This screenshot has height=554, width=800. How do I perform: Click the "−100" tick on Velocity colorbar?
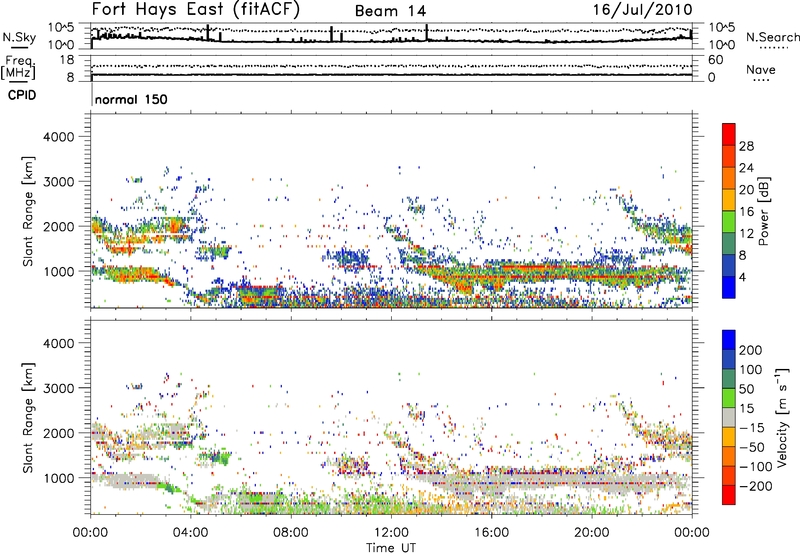pos(755,467)
